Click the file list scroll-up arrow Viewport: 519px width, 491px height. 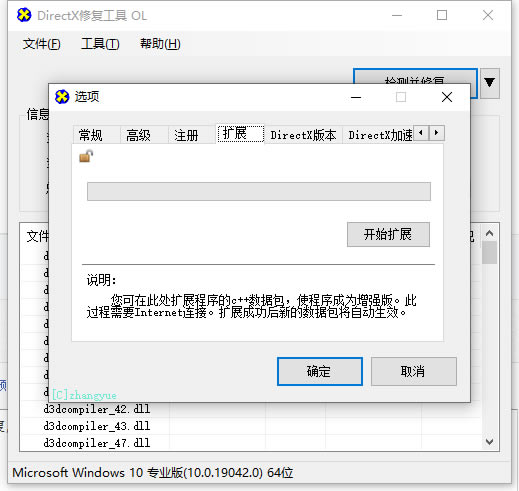tap(489, 233)
